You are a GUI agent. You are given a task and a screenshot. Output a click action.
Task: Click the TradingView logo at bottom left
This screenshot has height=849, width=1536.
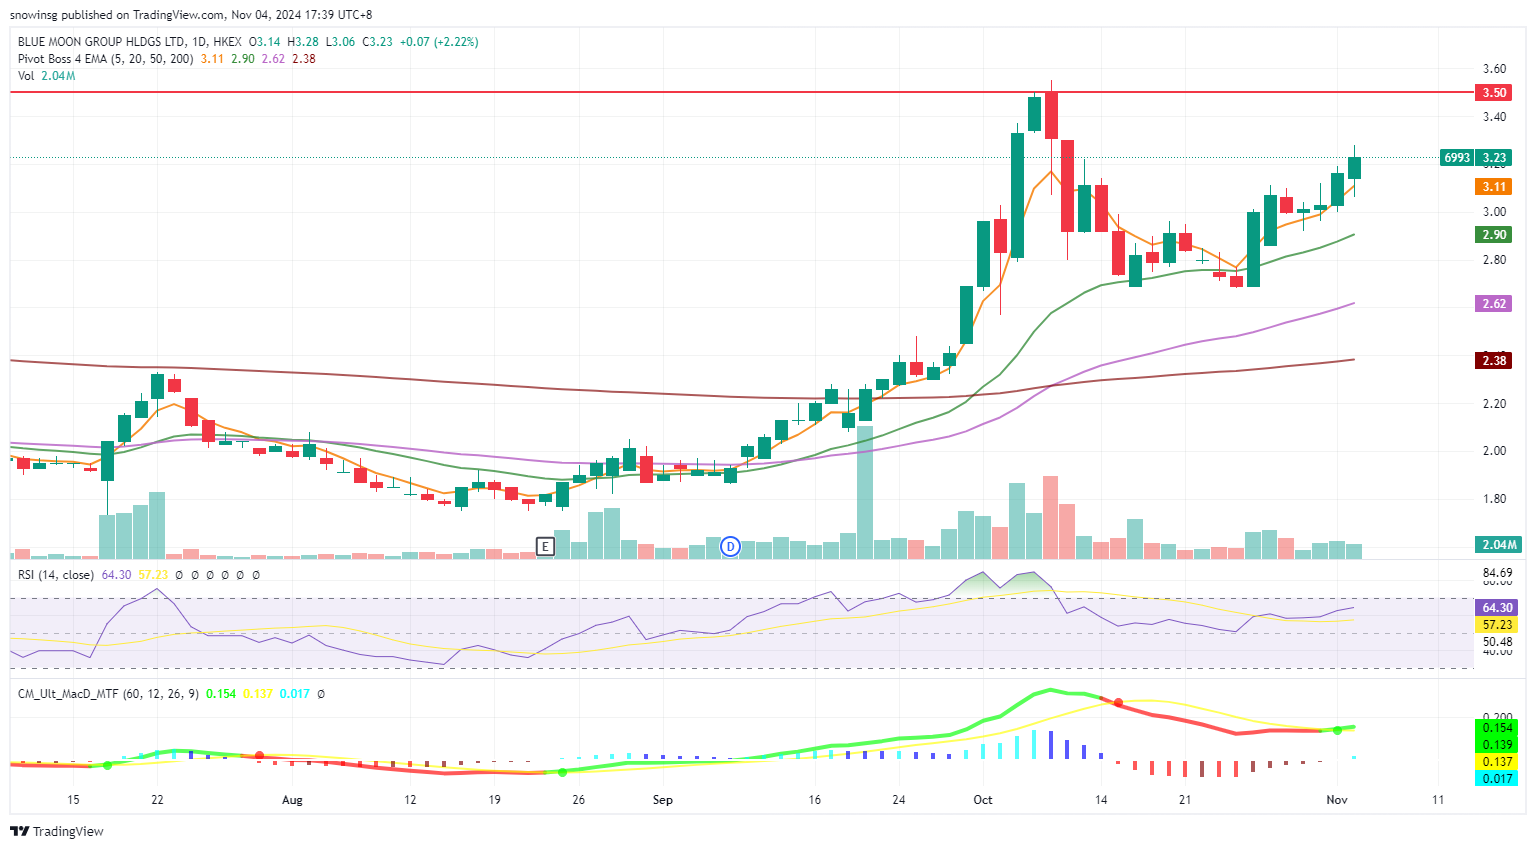[57, 831]
